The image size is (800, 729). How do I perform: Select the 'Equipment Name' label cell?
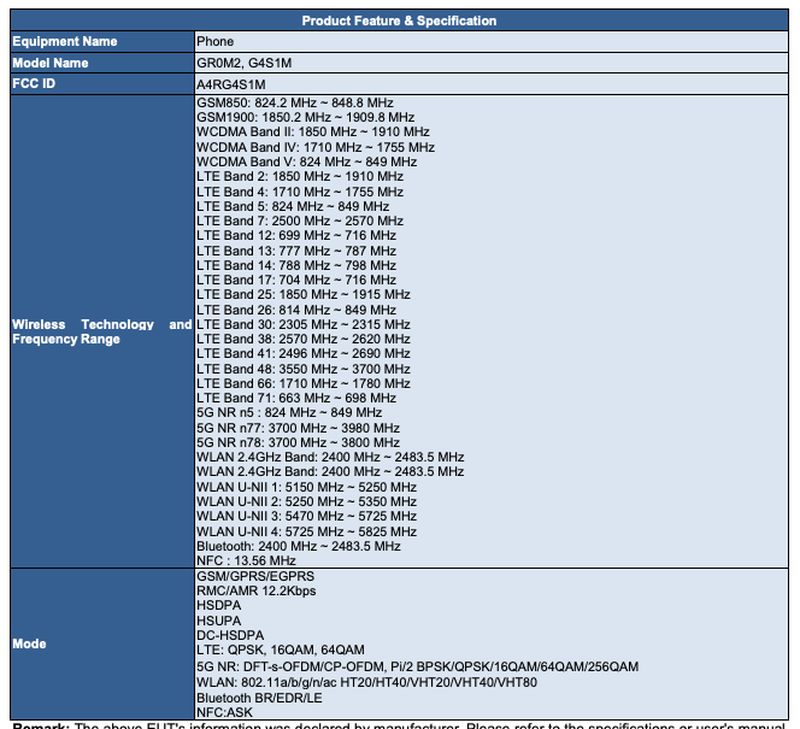[x=102, y=41]
